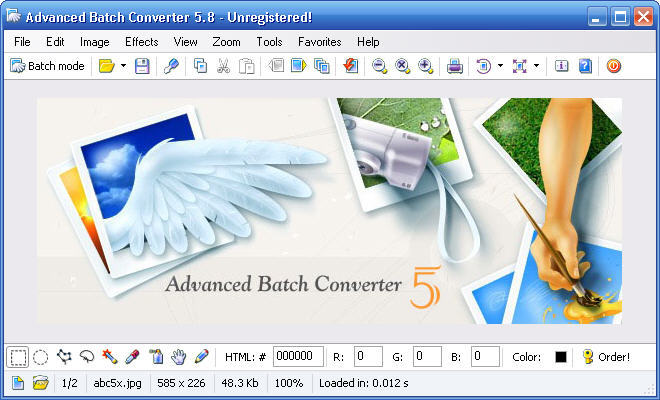Open the Edit menu
Image resolution: width=660 pixels, height=400 pixels.
[55, 42]
